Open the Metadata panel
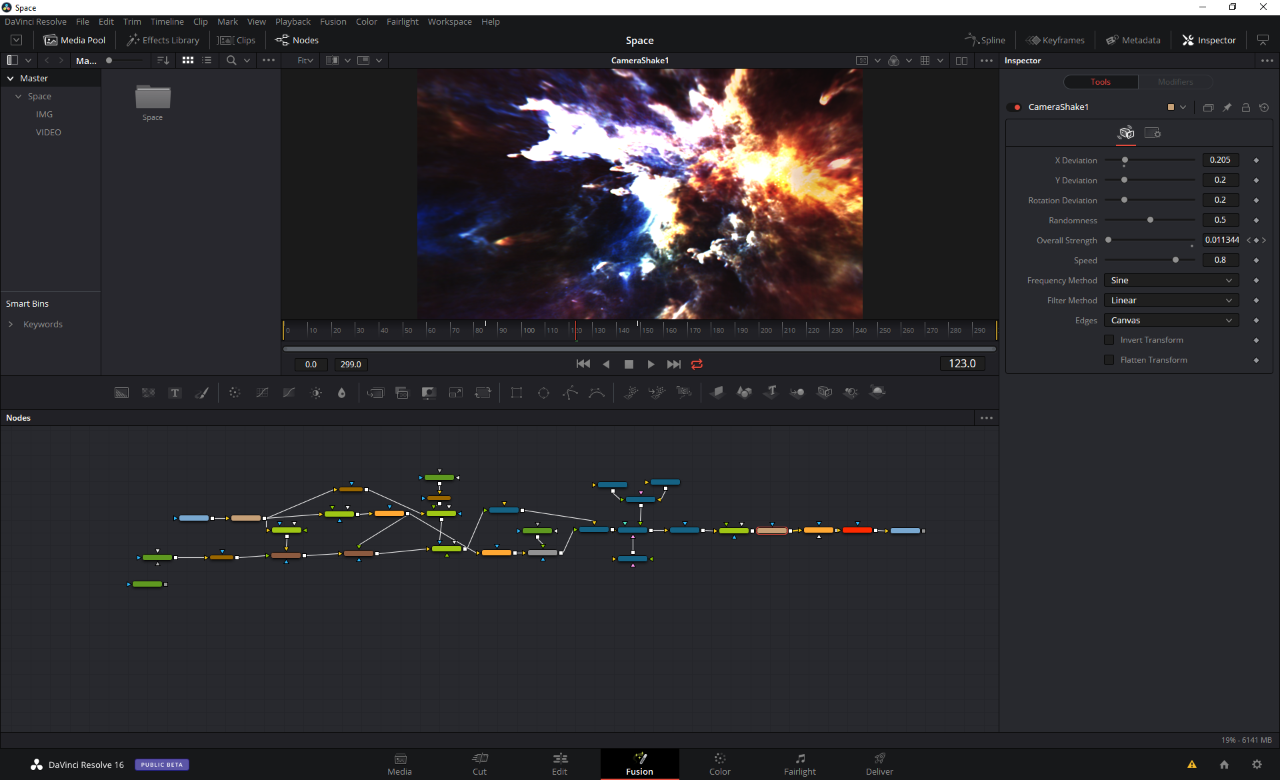The width and height of the screenshot is (1280, 780). (x=1133, y=40)
